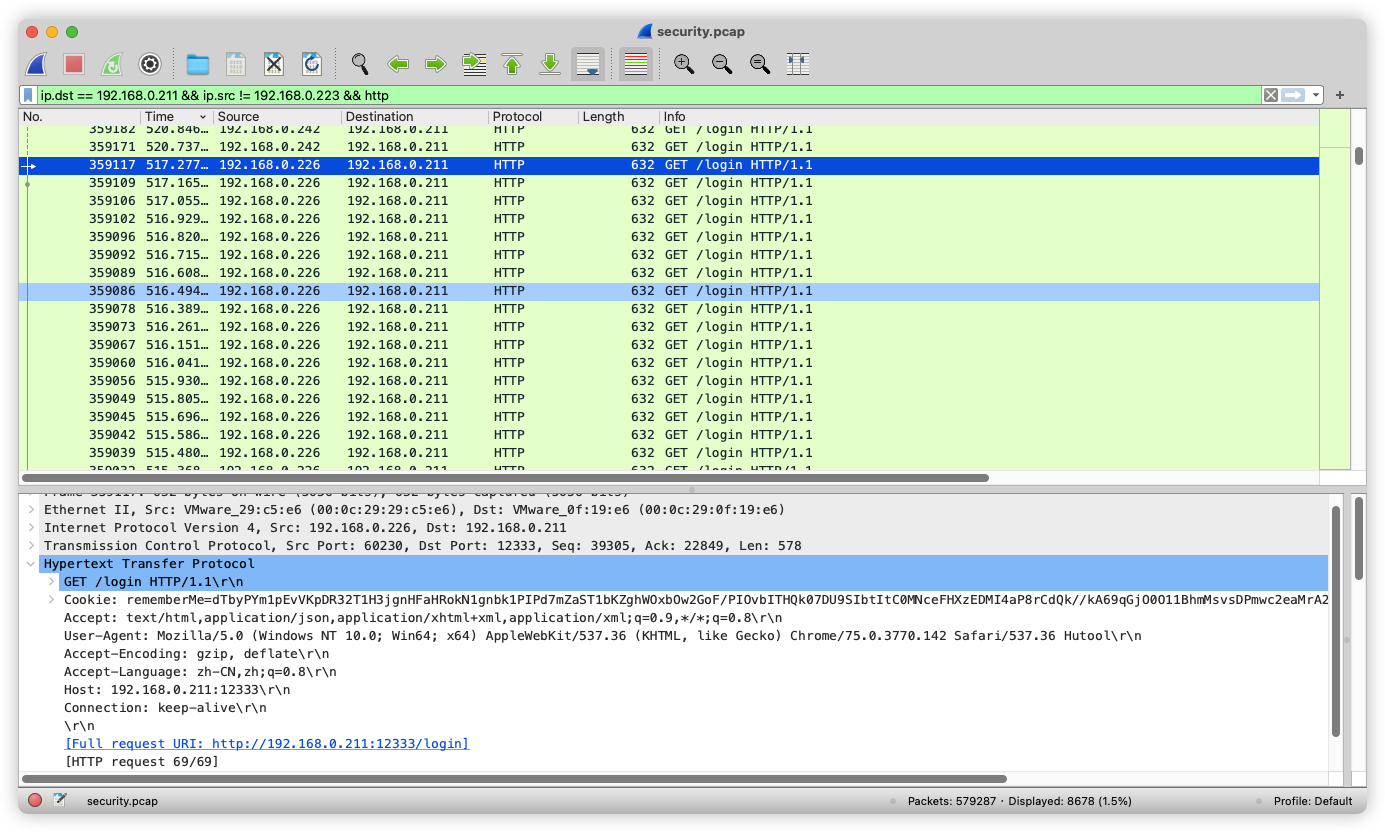Sort by the No. column

(80, 117)
